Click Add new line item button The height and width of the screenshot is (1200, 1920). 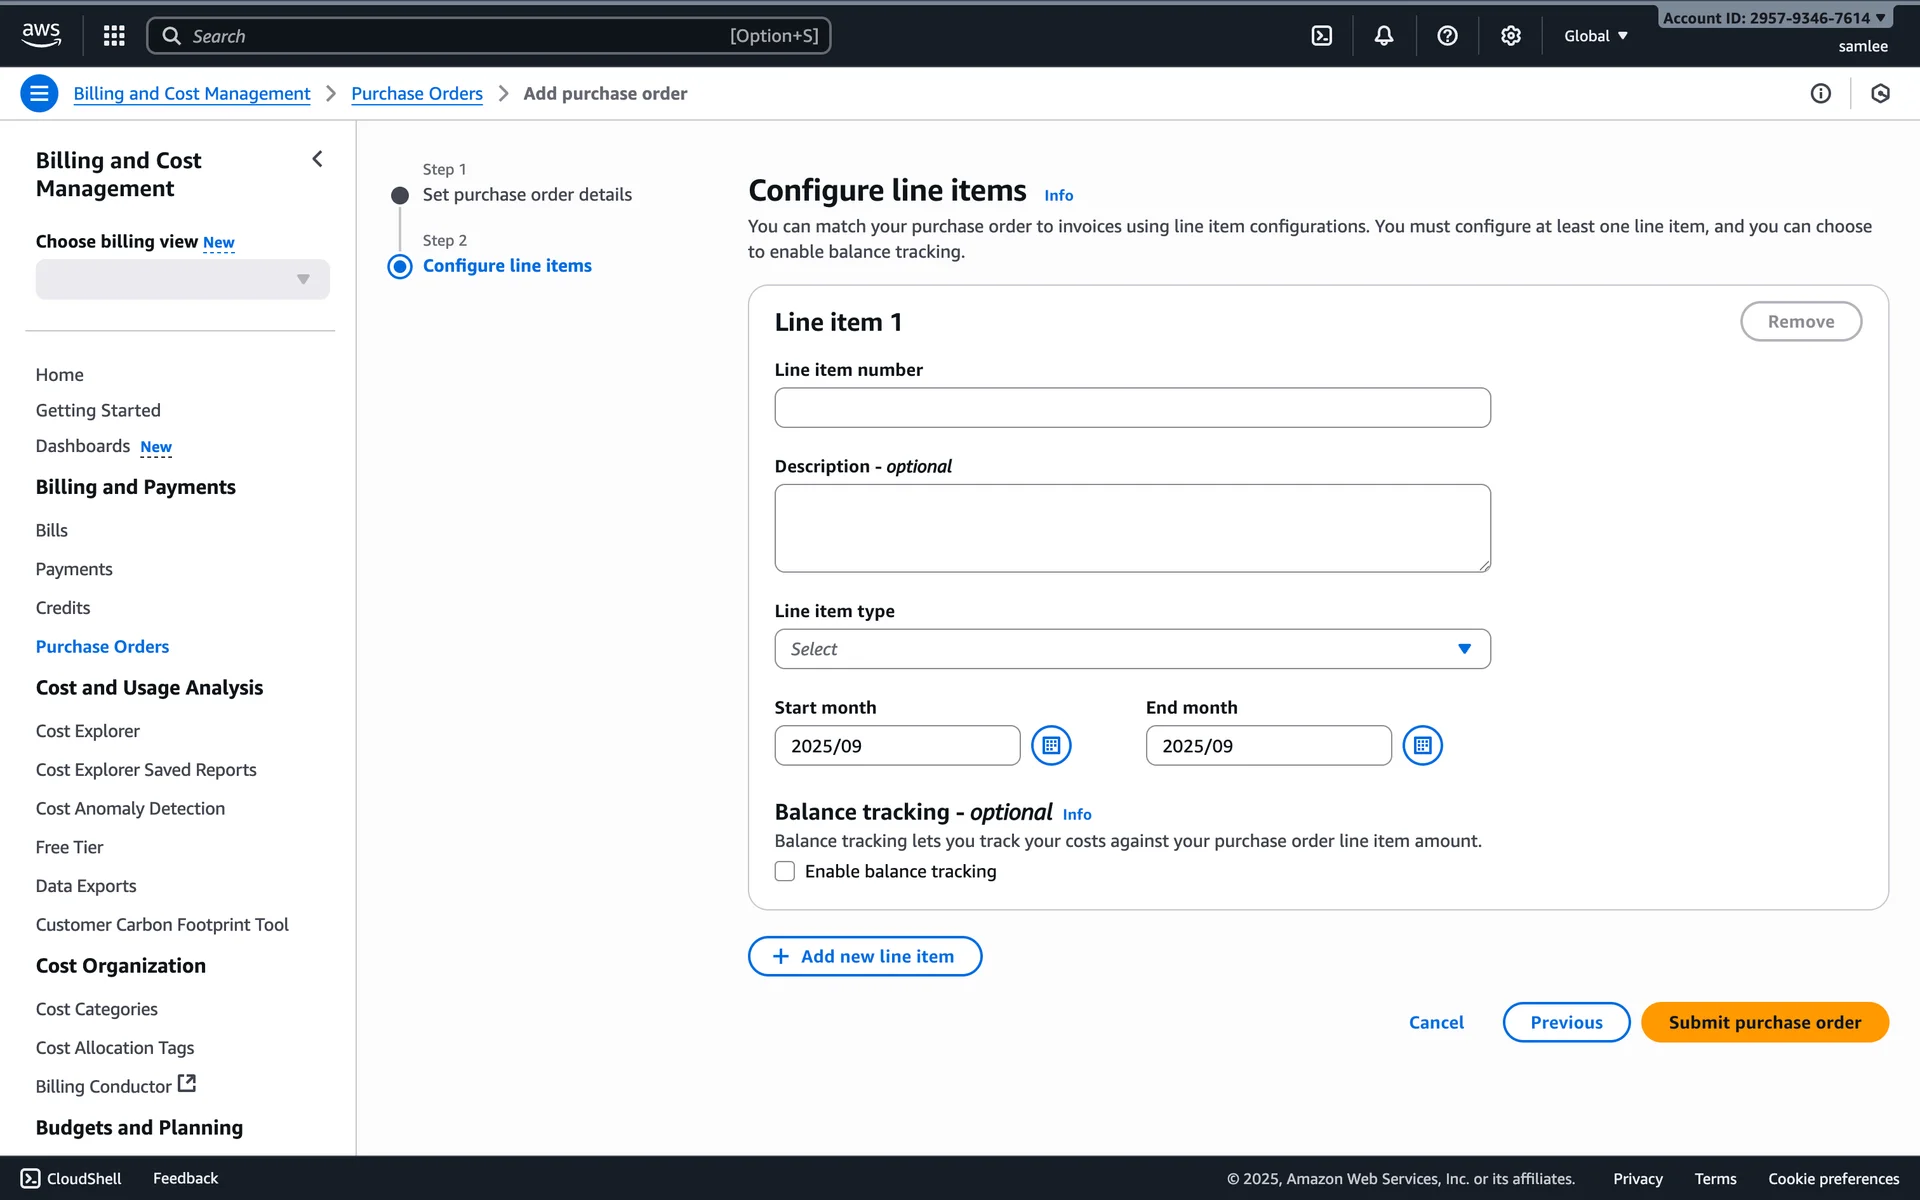point(865,956)
